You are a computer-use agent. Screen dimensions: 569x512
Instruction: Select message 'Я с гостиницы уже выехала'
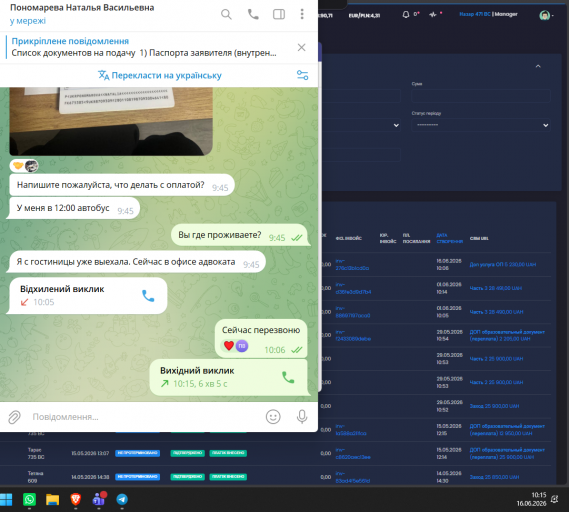tap(137, 262)
